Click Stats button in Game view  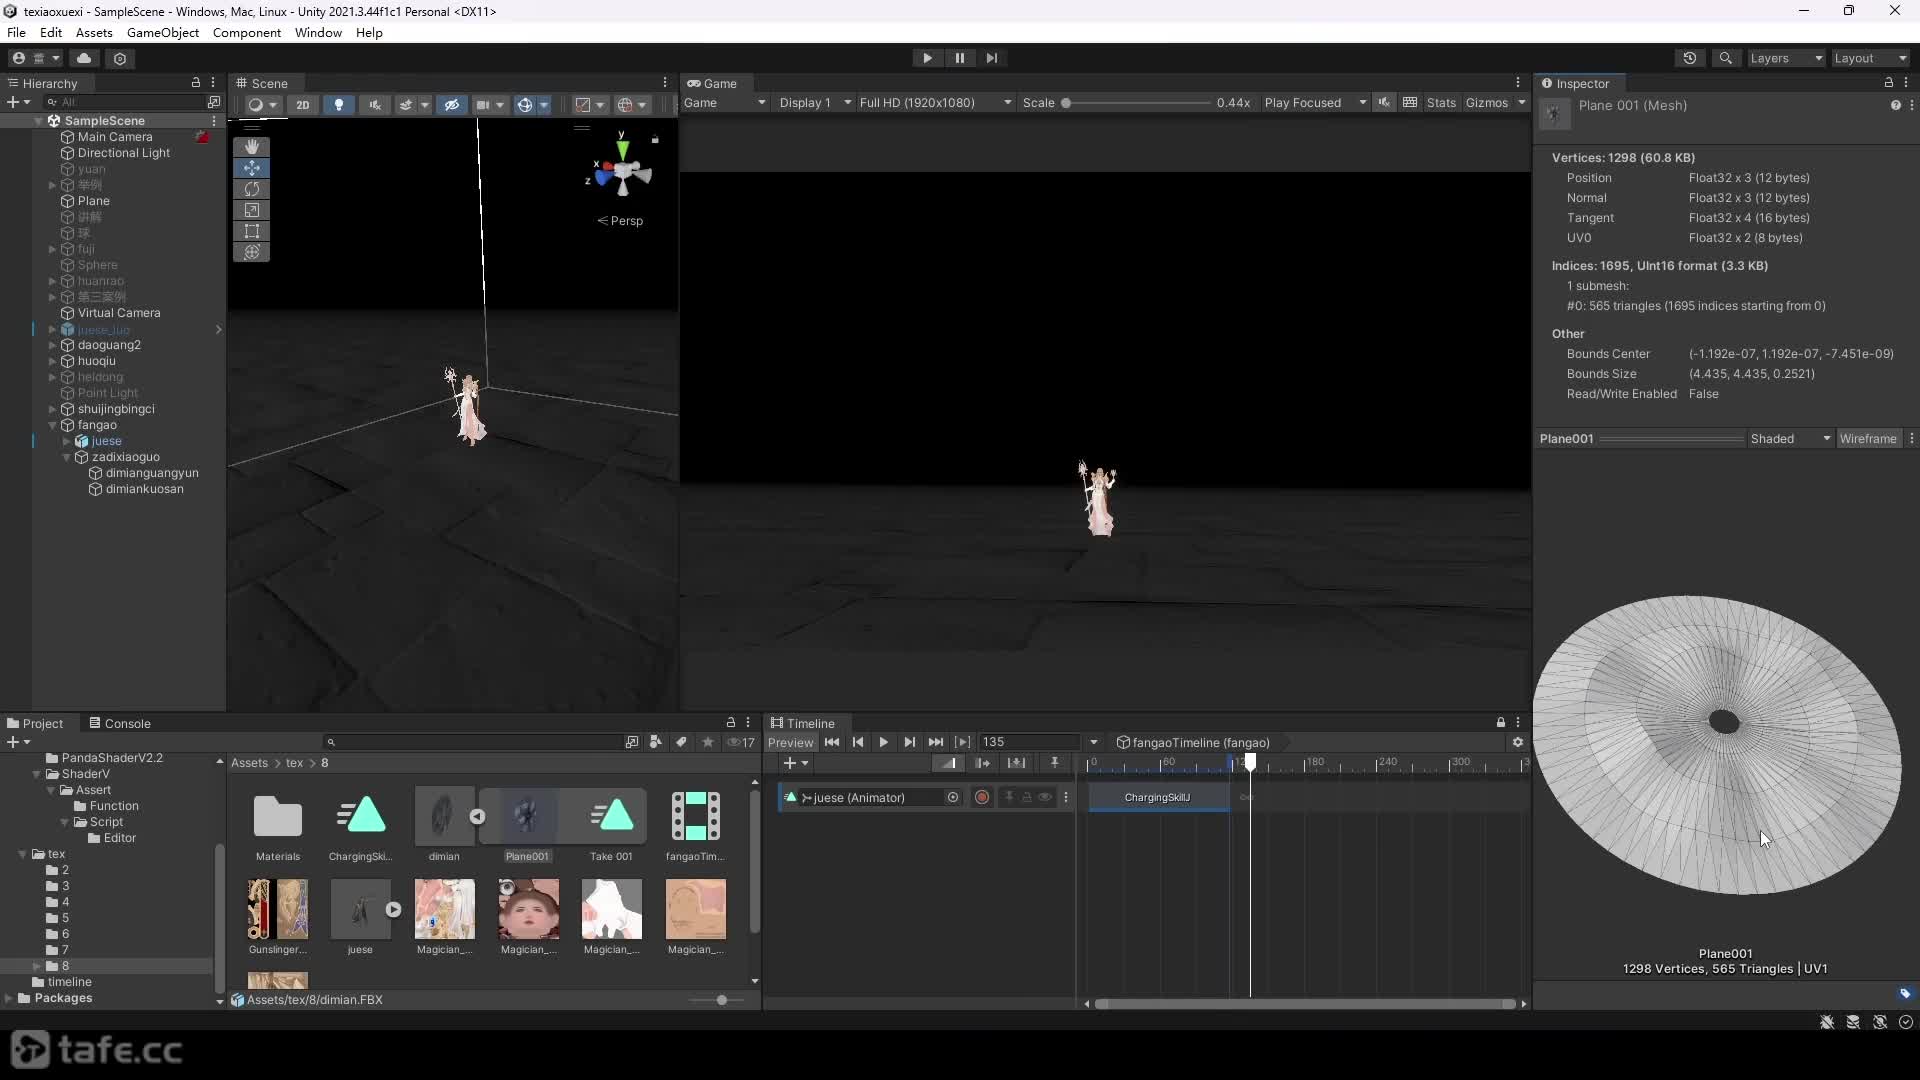point(1441,102)
